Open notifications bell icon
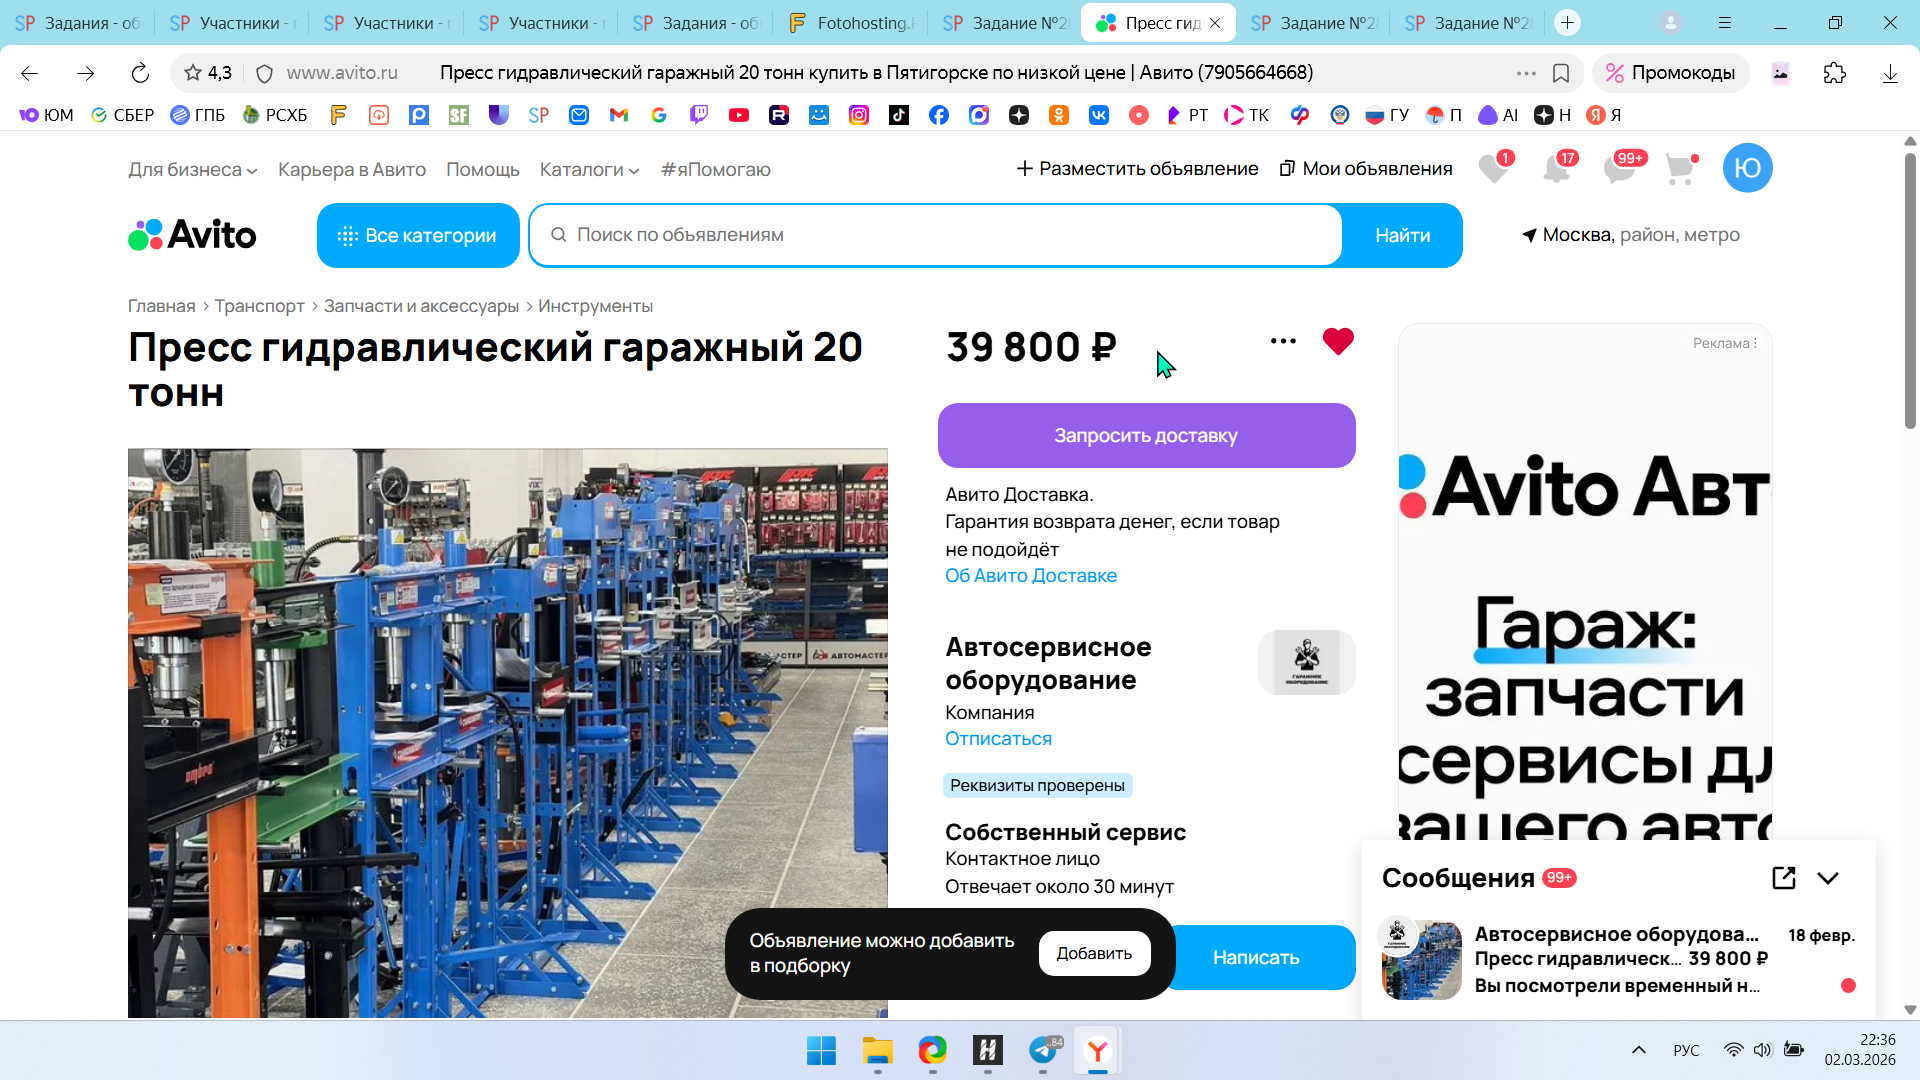1920x1080 pixels. [x=1556, y=169]
